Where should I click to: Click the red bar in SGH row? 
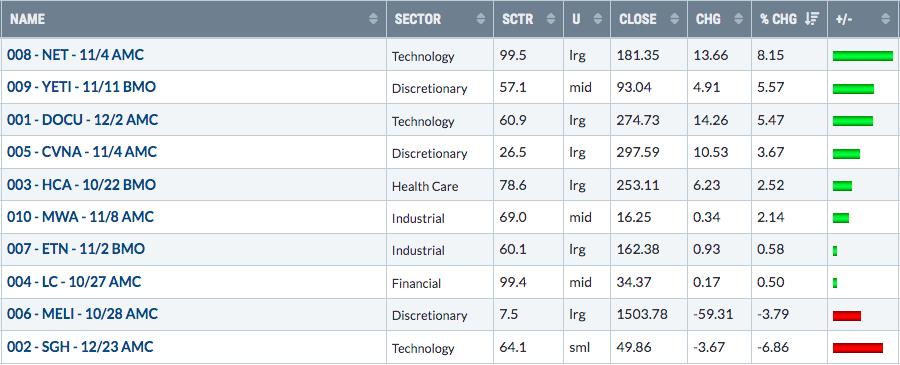click(858, 348)
